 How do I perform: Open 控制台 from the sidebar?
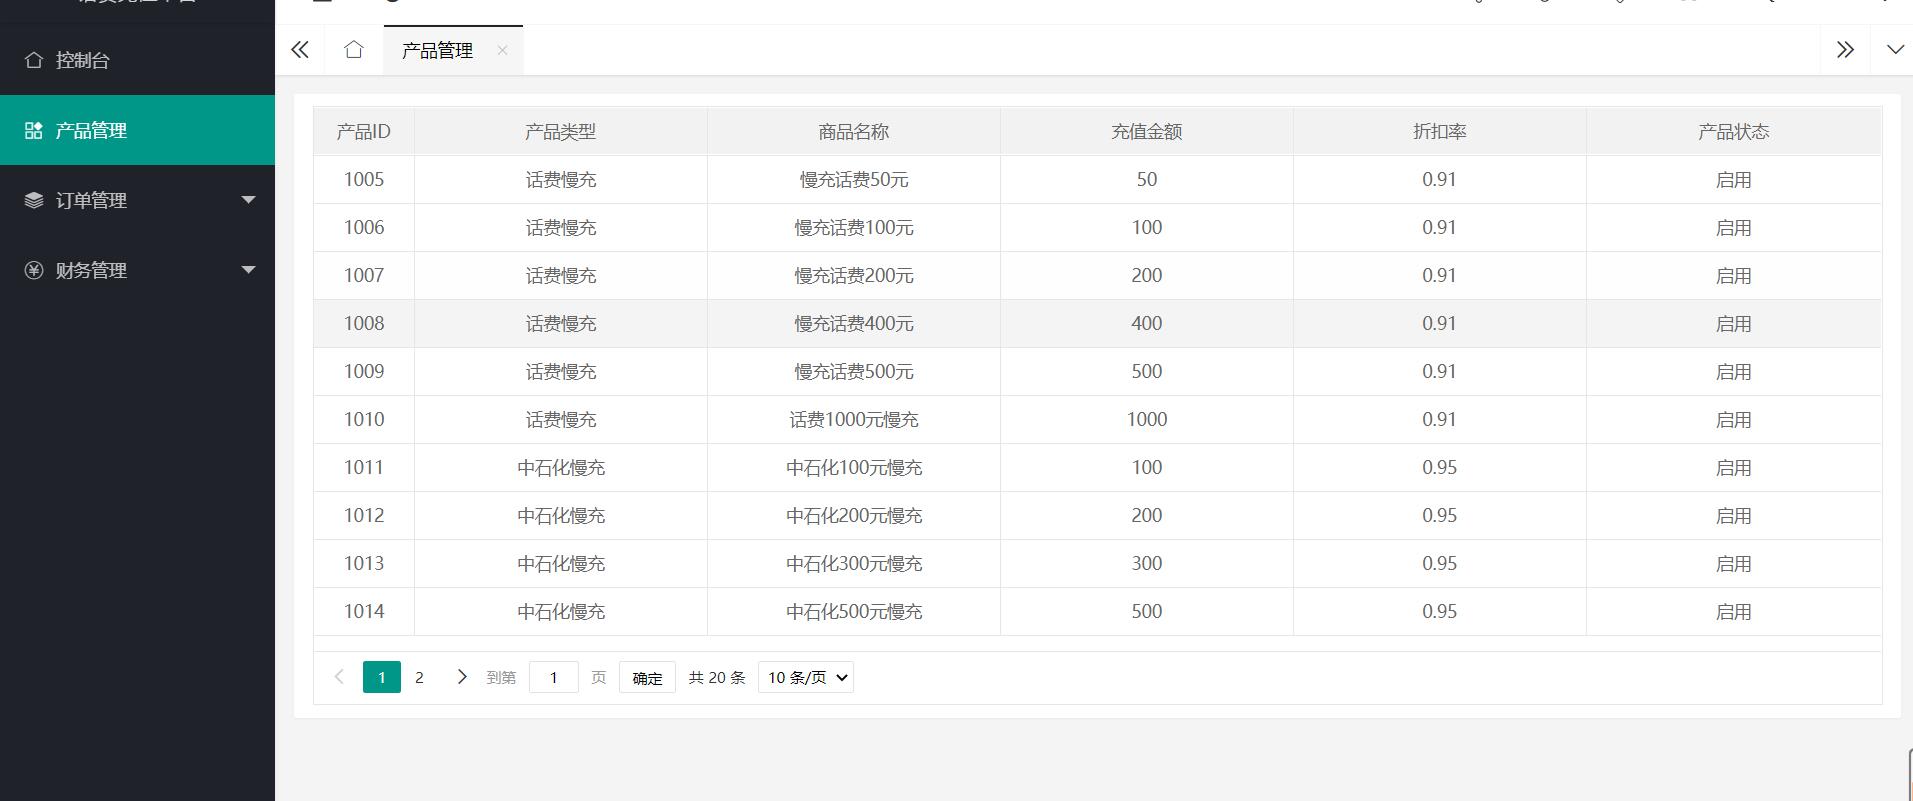click(137, 60)
